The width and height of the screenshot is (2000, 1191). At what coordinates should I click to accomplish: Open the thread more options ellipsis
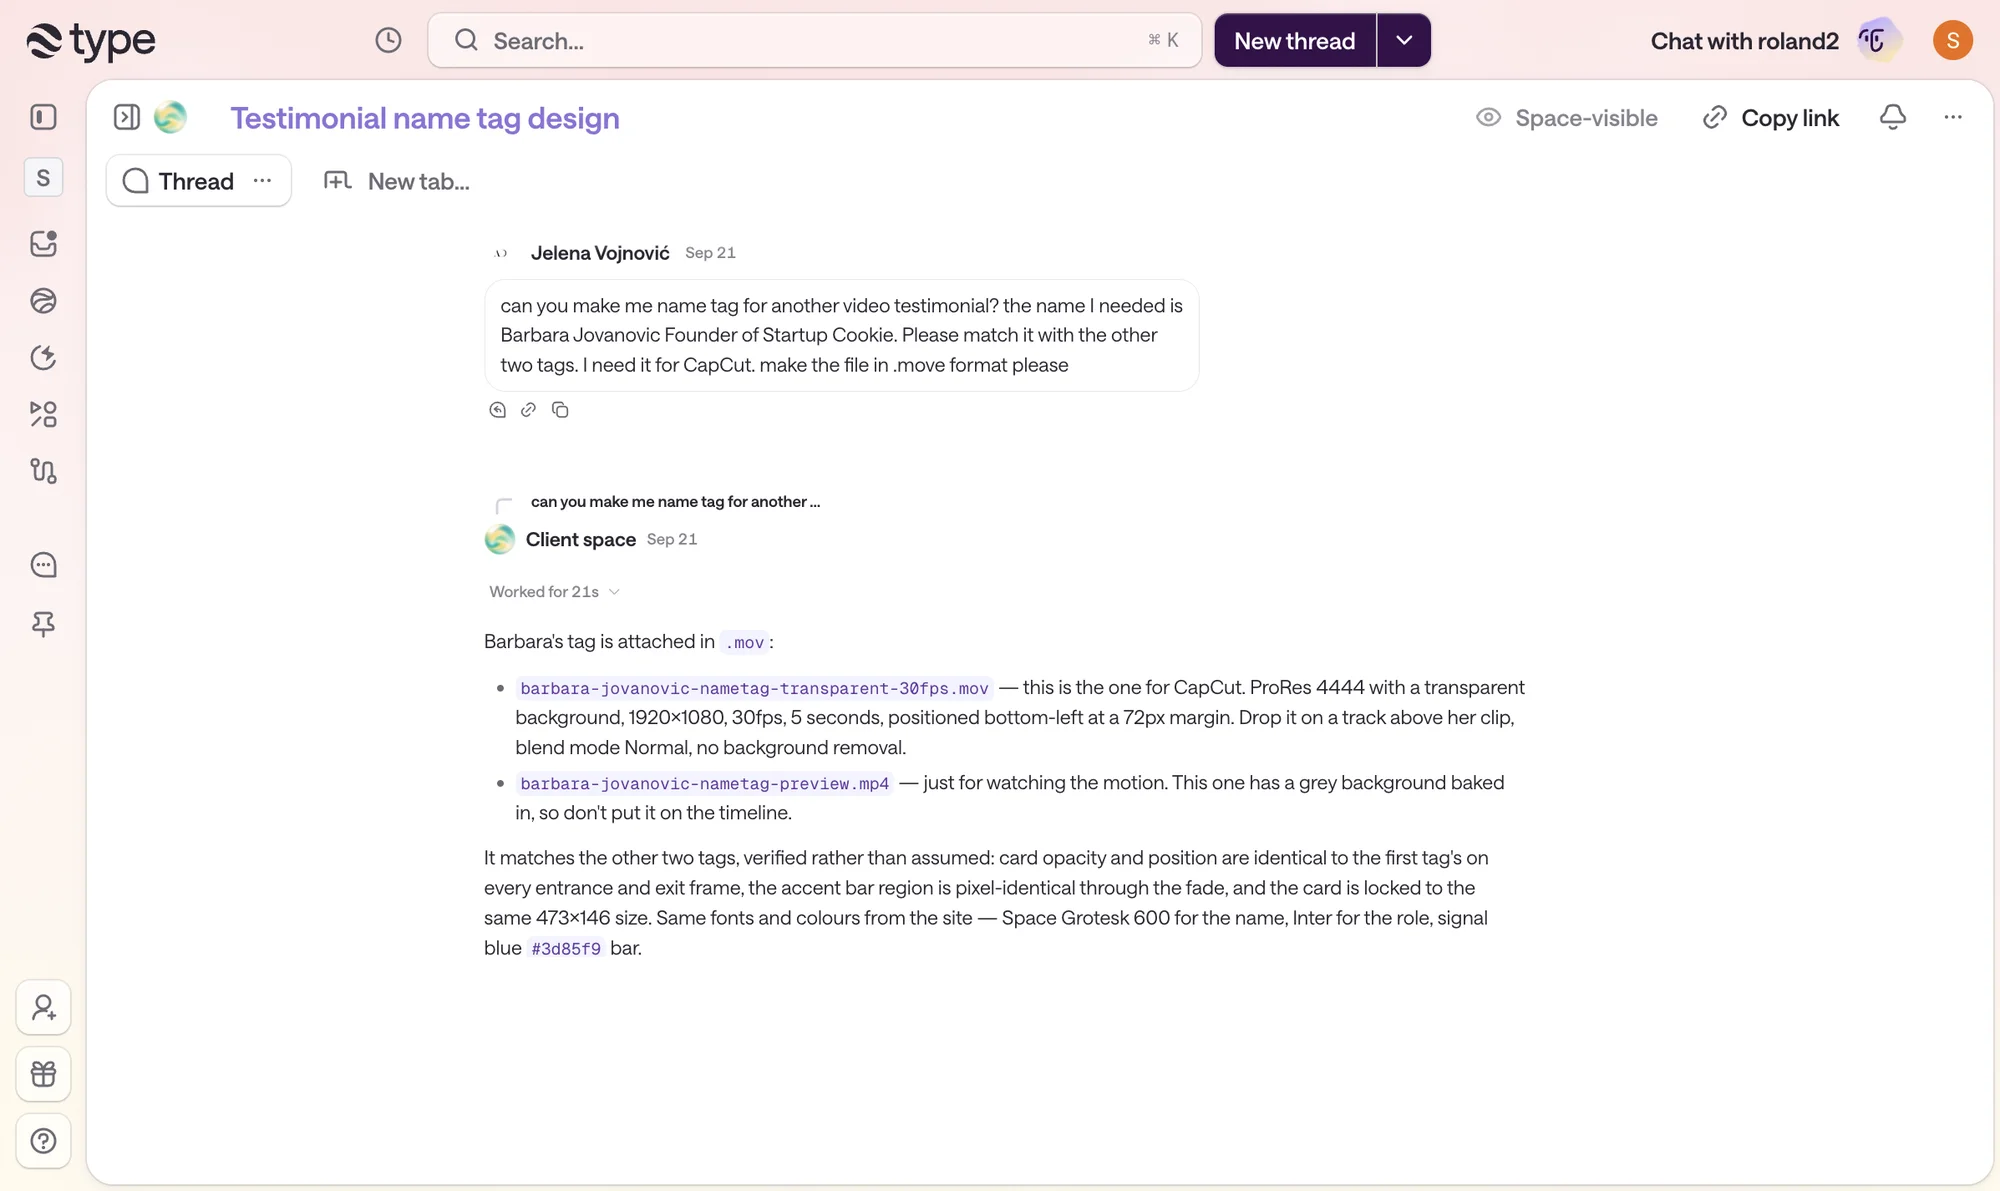tap(1953, 117)
